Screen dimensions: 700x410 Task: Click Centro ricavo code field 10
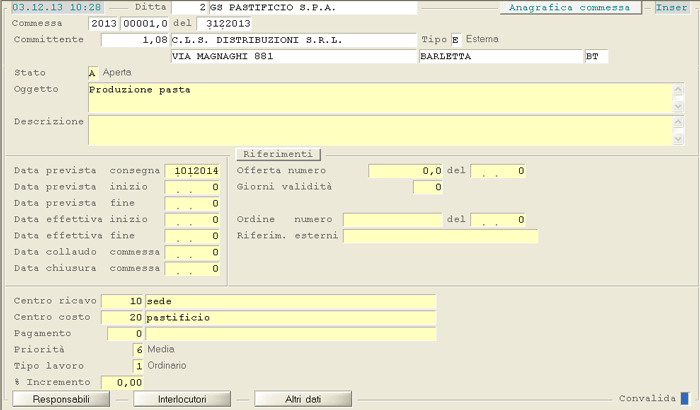(x=122, y=301)
